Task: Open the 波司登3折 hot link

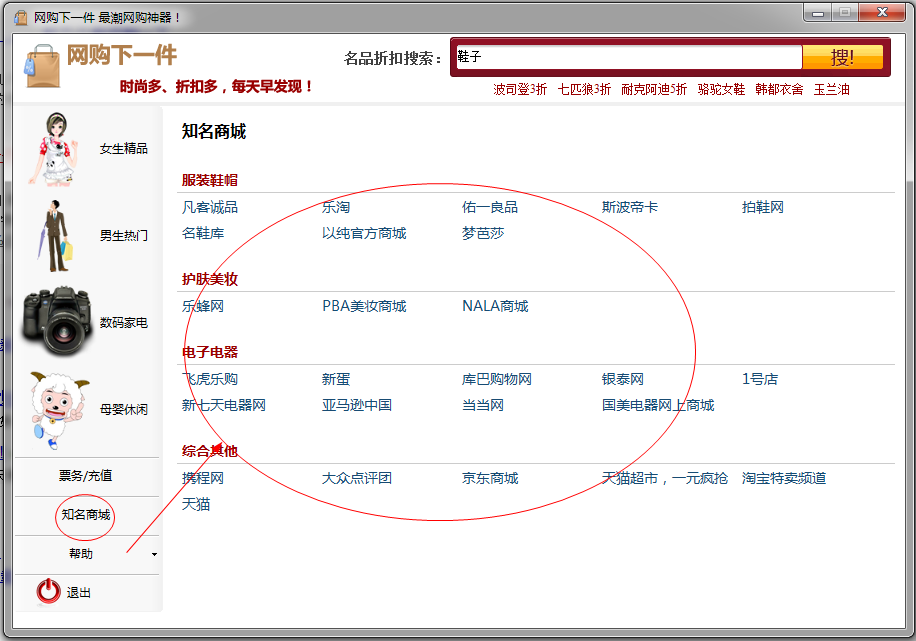Action: coord(520,89)
